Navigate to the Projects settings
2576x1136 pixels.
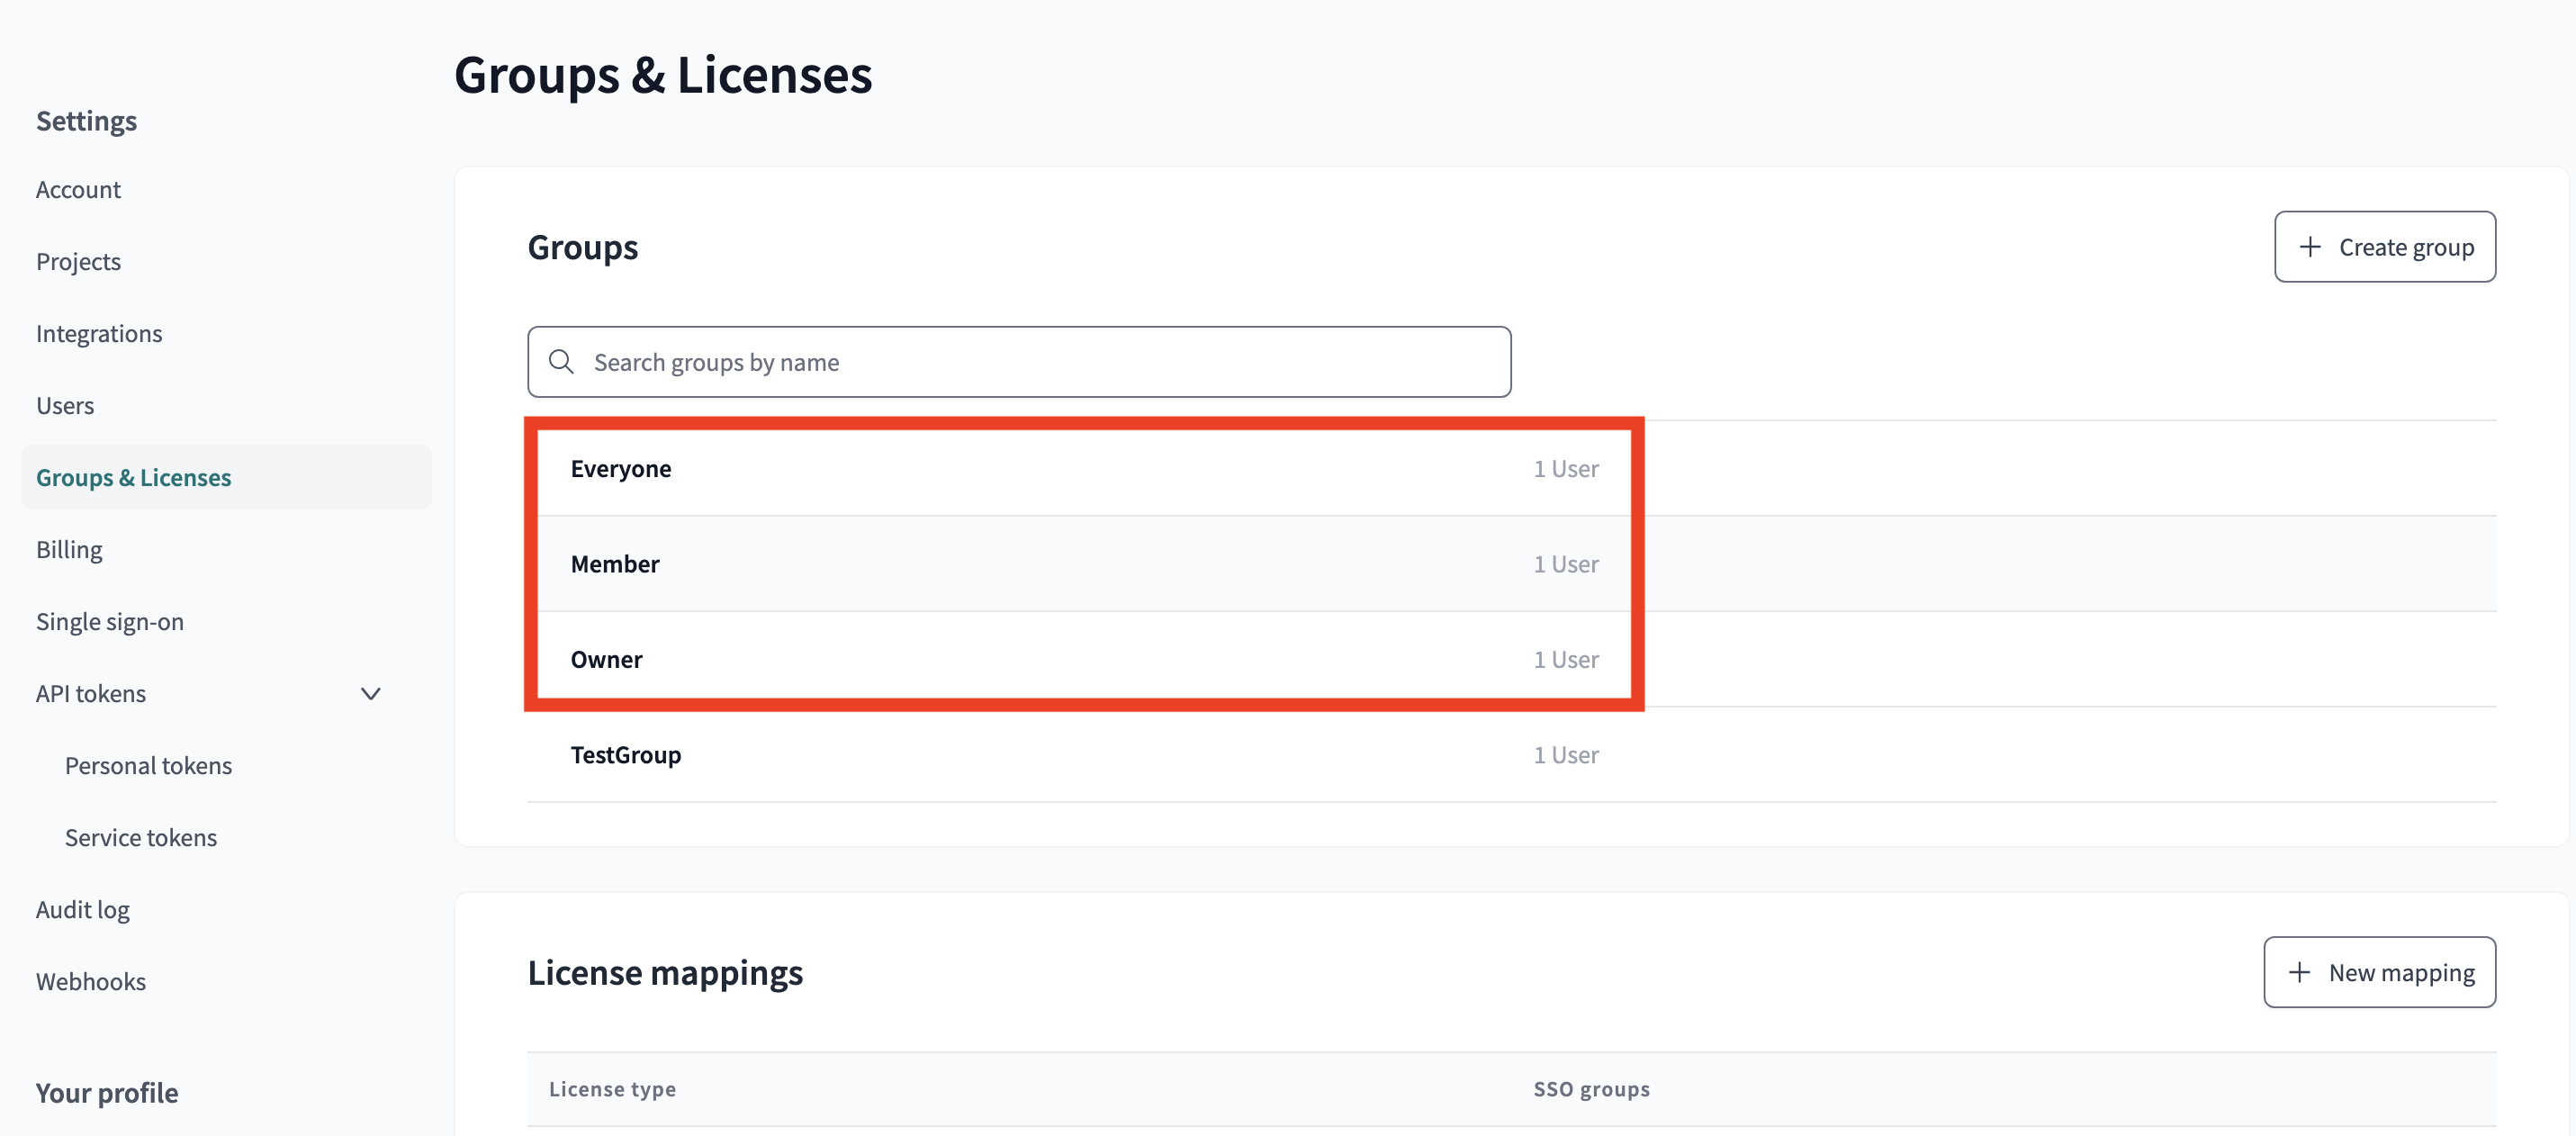[78, 260]
